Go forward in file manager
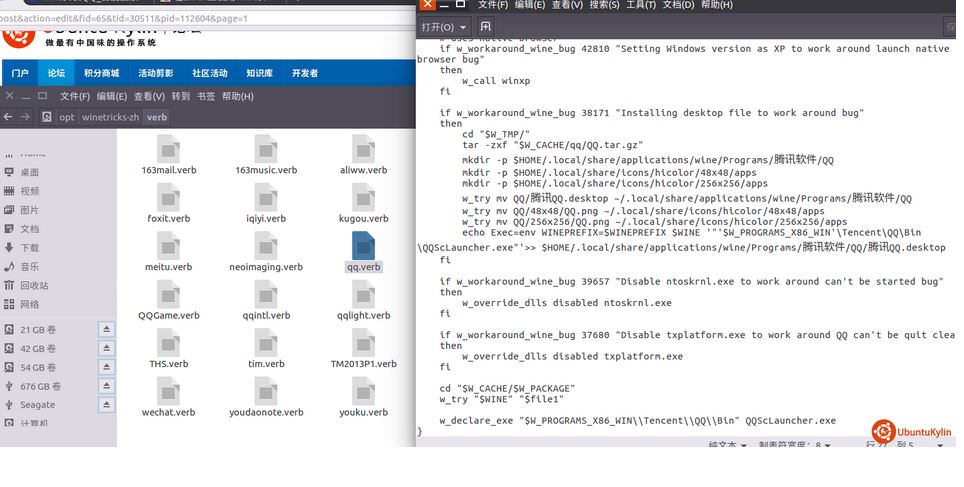964x487 pixels. 25,117
